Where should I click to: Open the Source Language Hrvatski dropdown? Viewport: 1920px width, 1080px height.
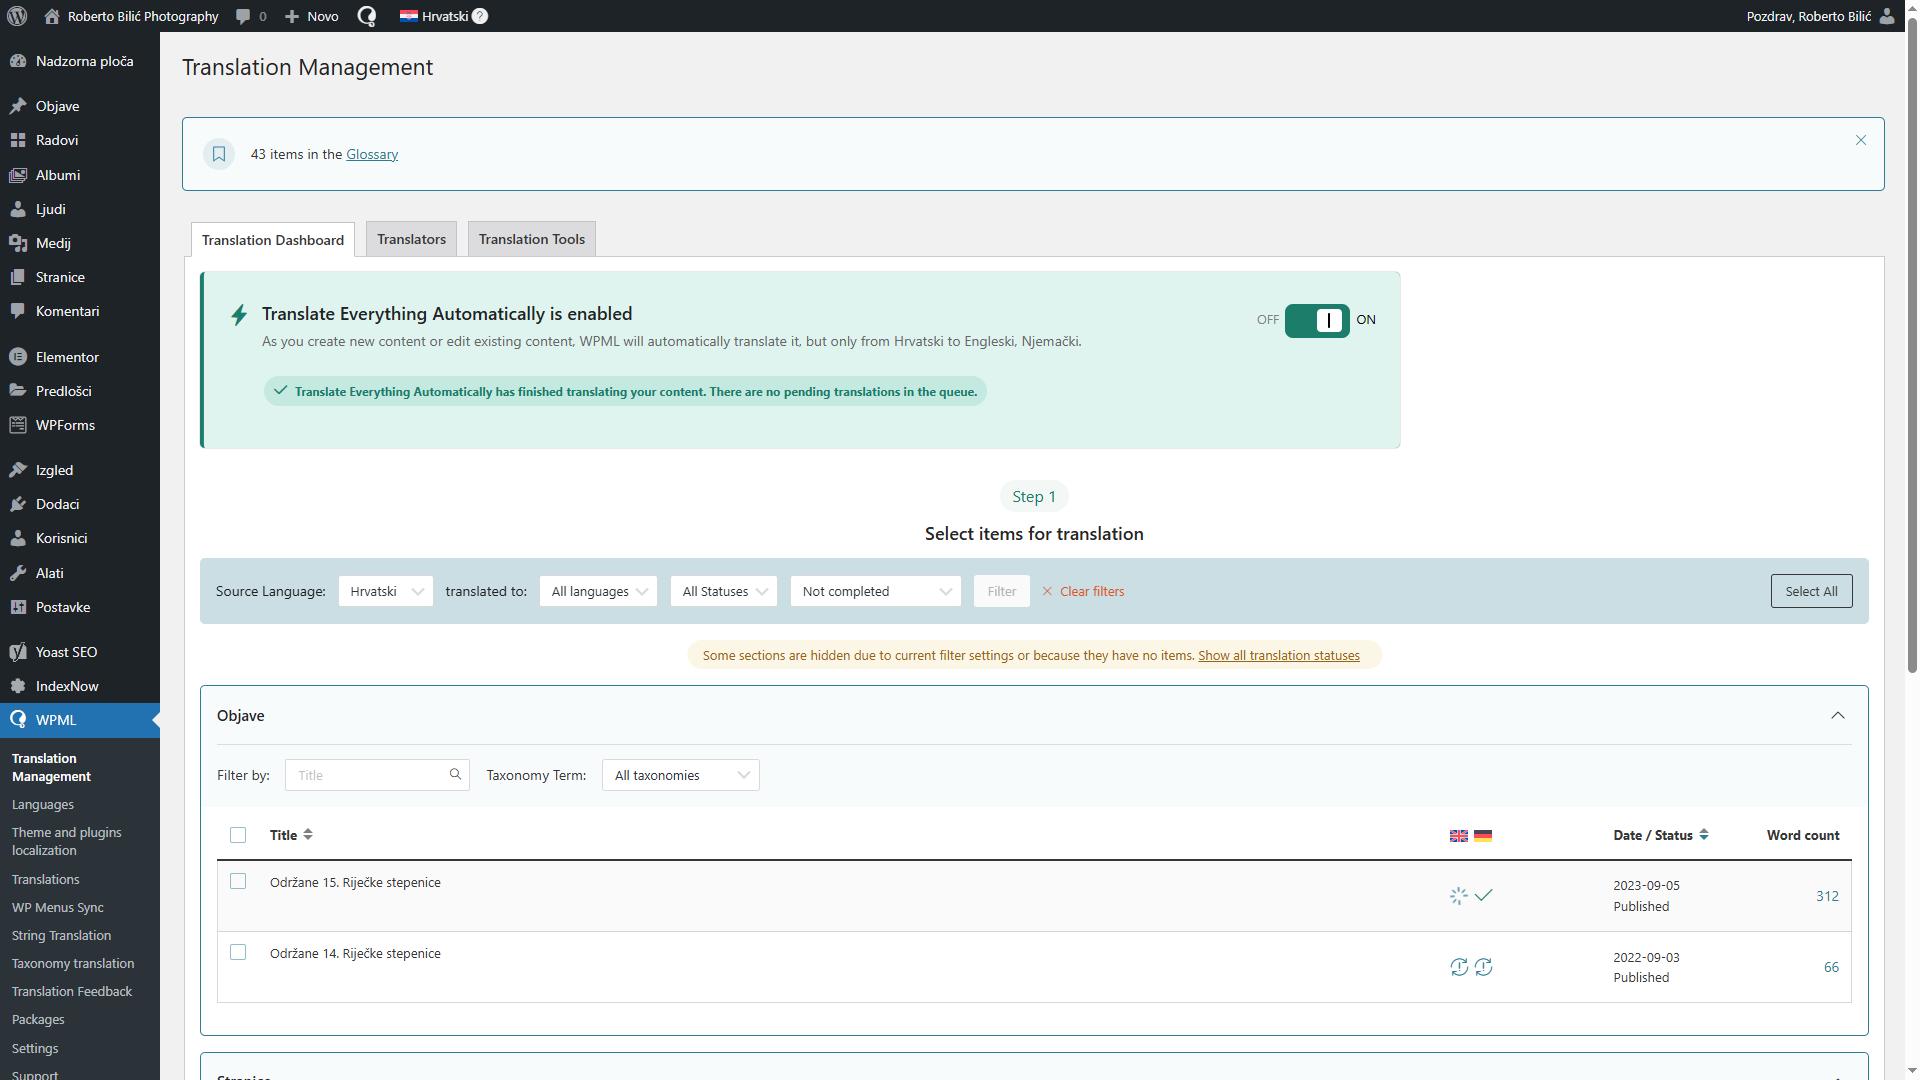386,591
